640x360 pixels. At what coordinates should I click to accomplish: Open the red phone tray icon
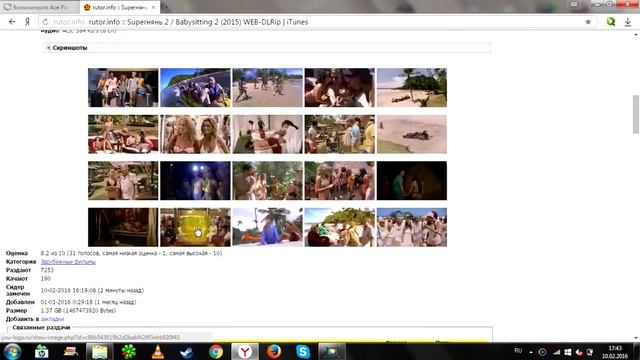[x=579, y=352]
